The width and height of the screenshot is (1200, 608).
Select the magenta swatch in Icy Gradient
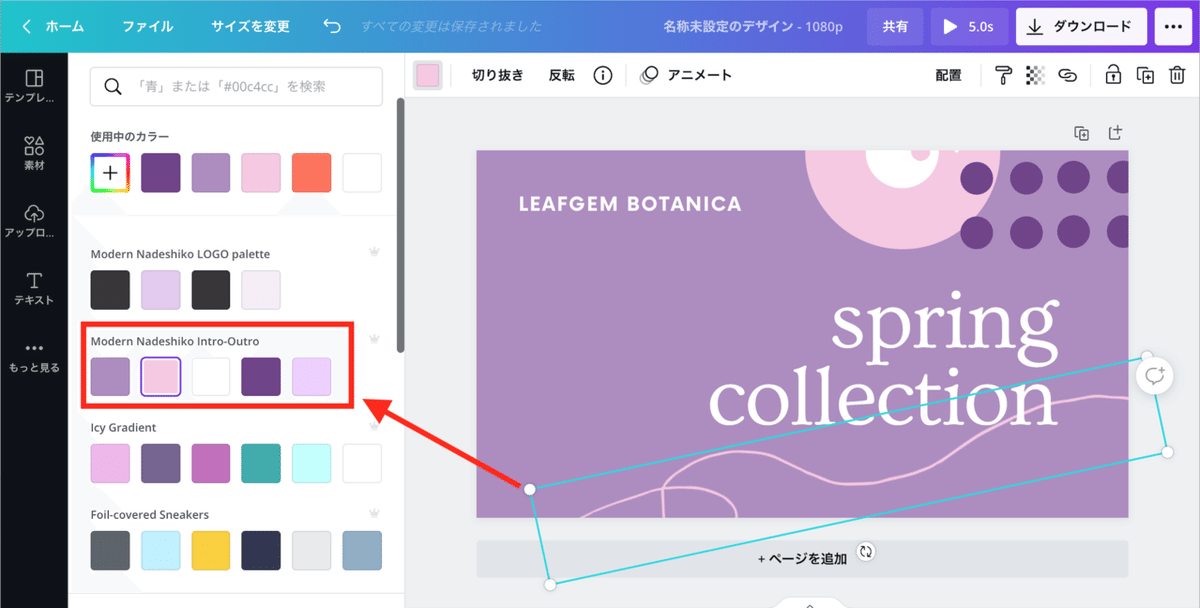[x=211, y=463]
